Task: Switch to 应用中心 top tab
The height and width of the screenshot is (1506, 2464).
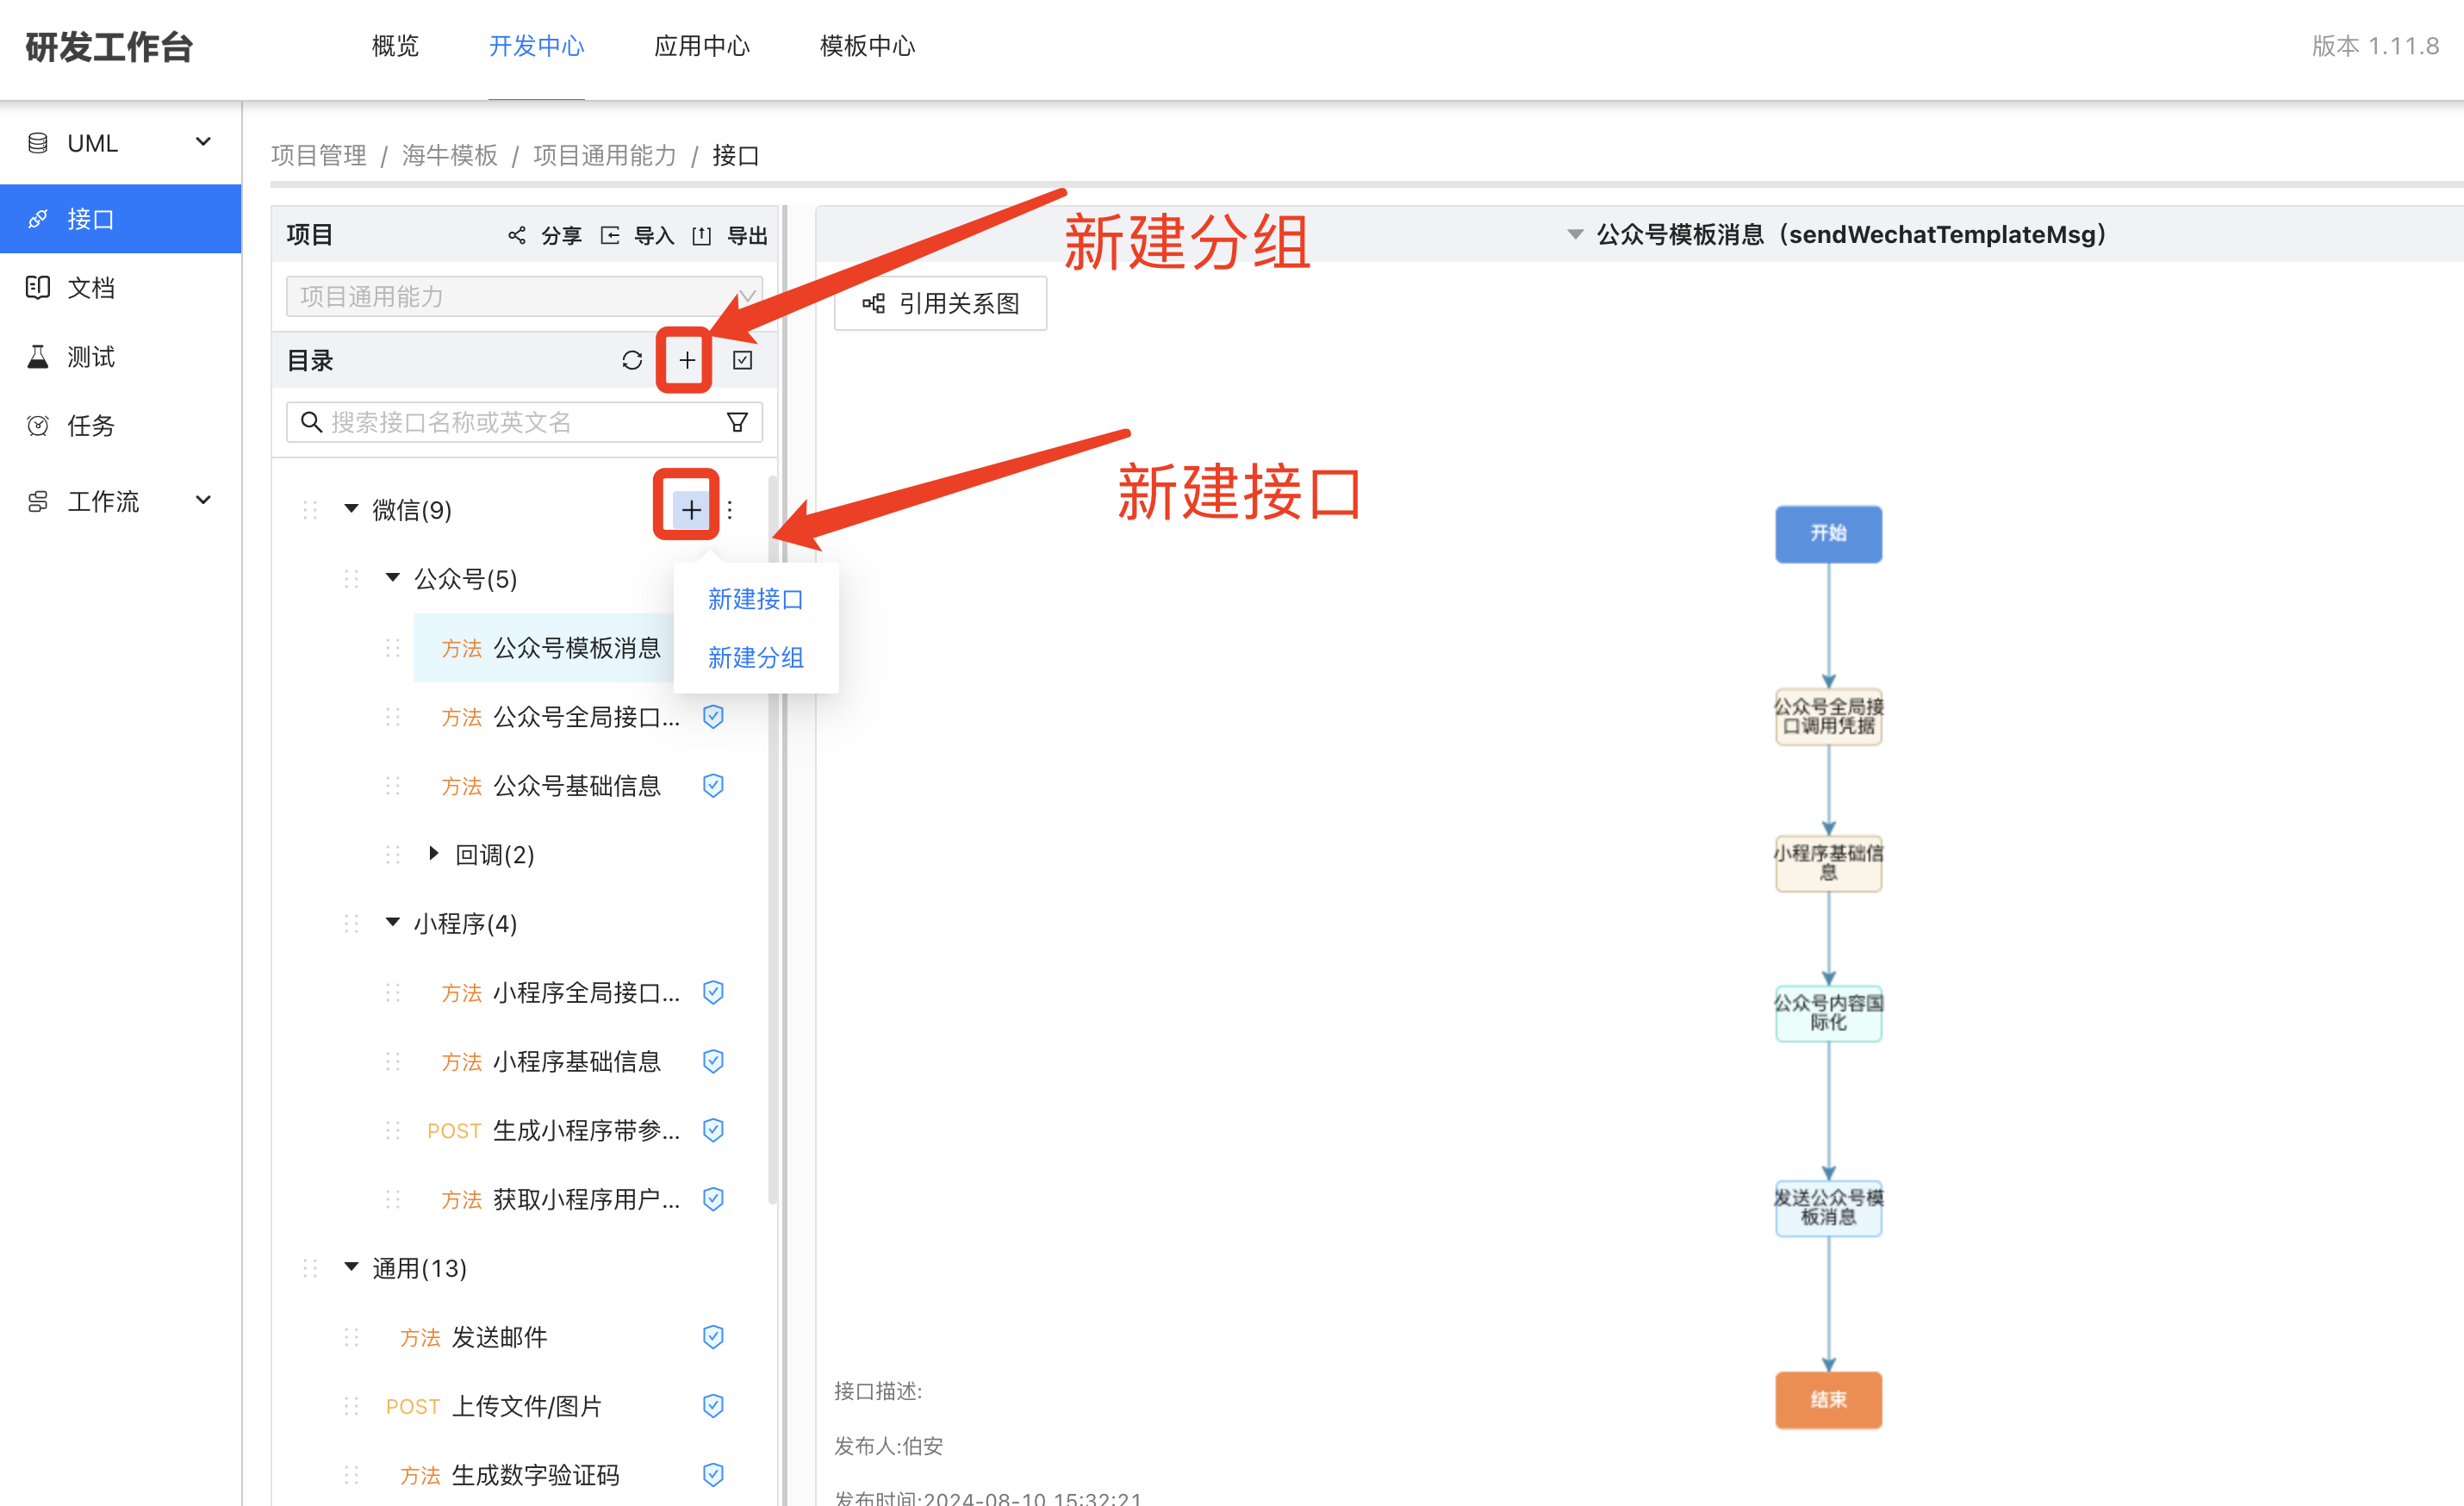Action: [701, 46]
